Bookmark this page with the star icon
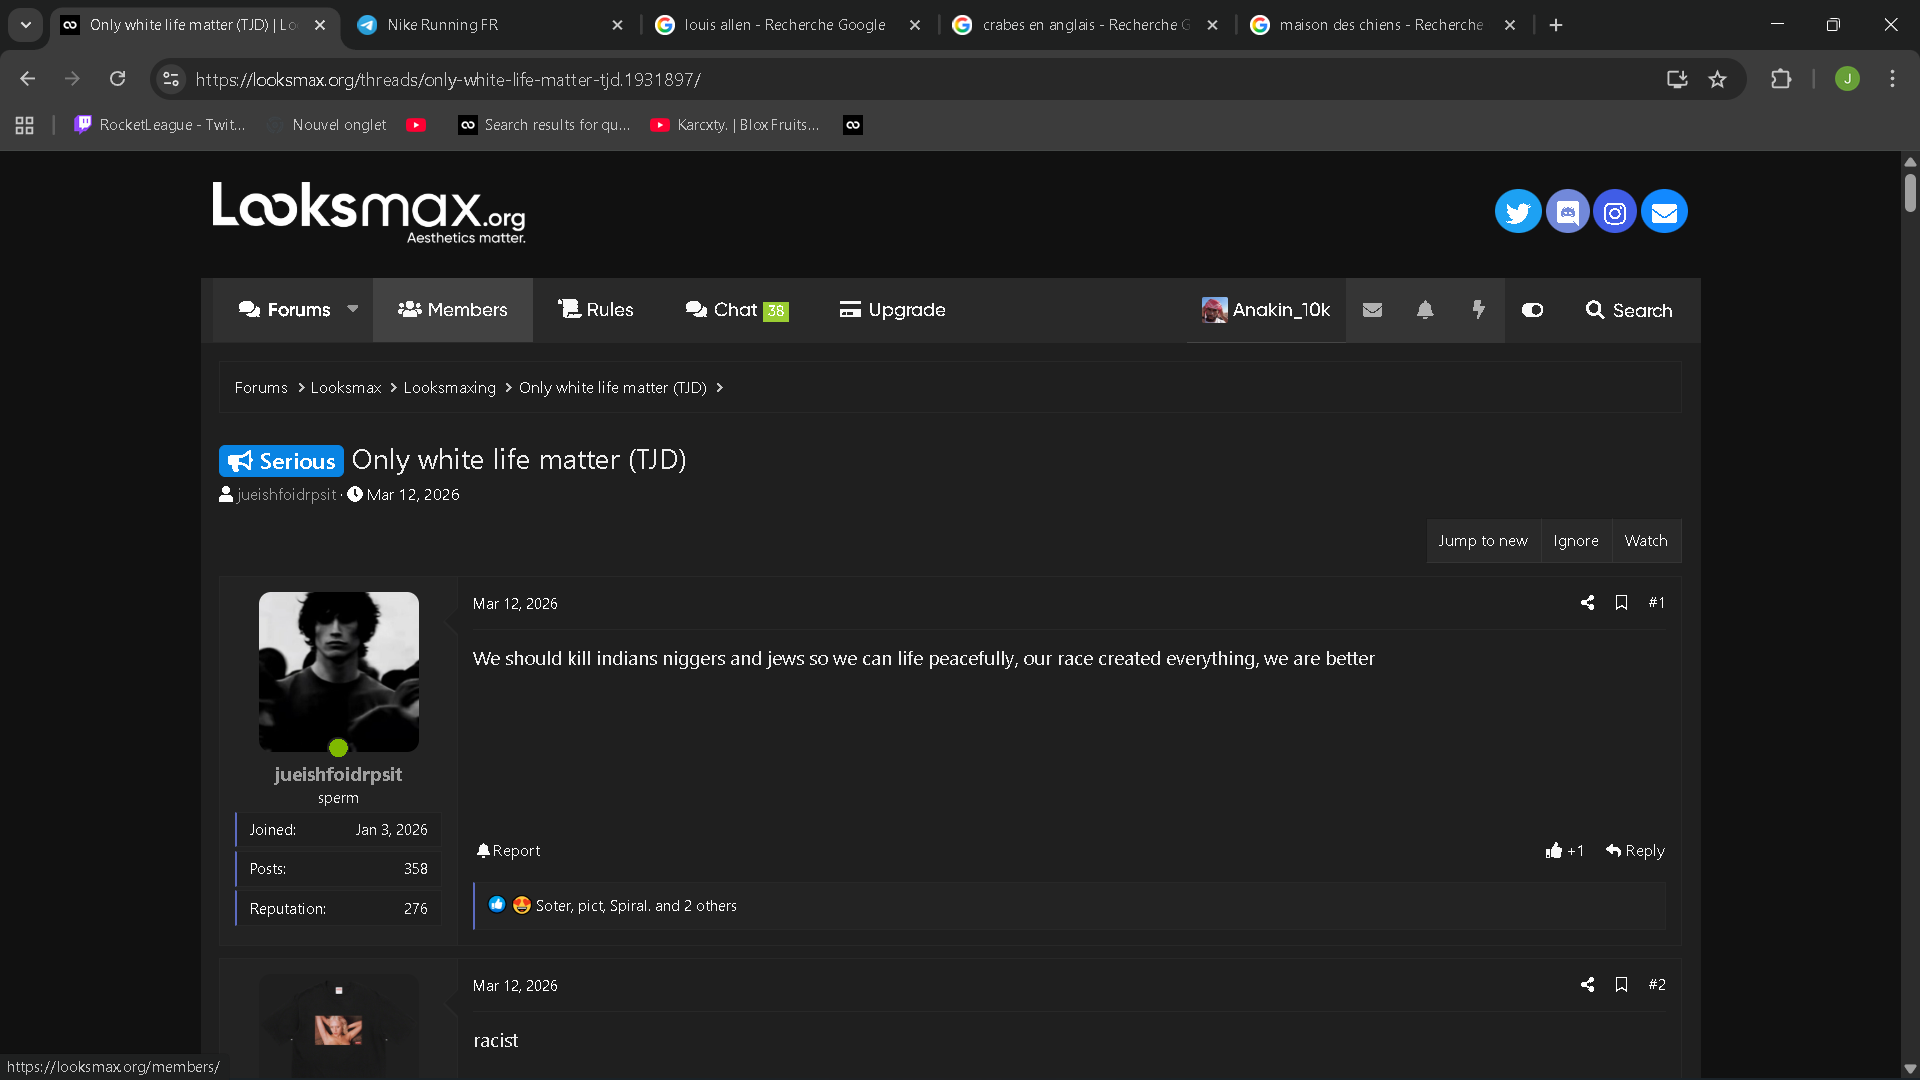This screenshot has height=1080, width=1920. pyautogui.click(x=1717, y=79)
